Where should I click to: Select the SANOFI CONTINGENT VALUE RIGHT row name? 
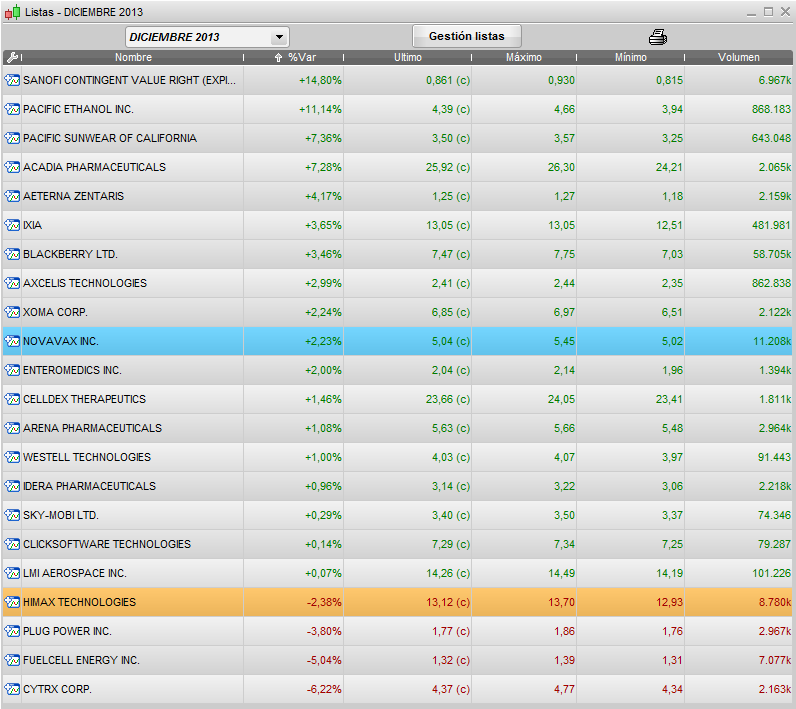[129, 80]
